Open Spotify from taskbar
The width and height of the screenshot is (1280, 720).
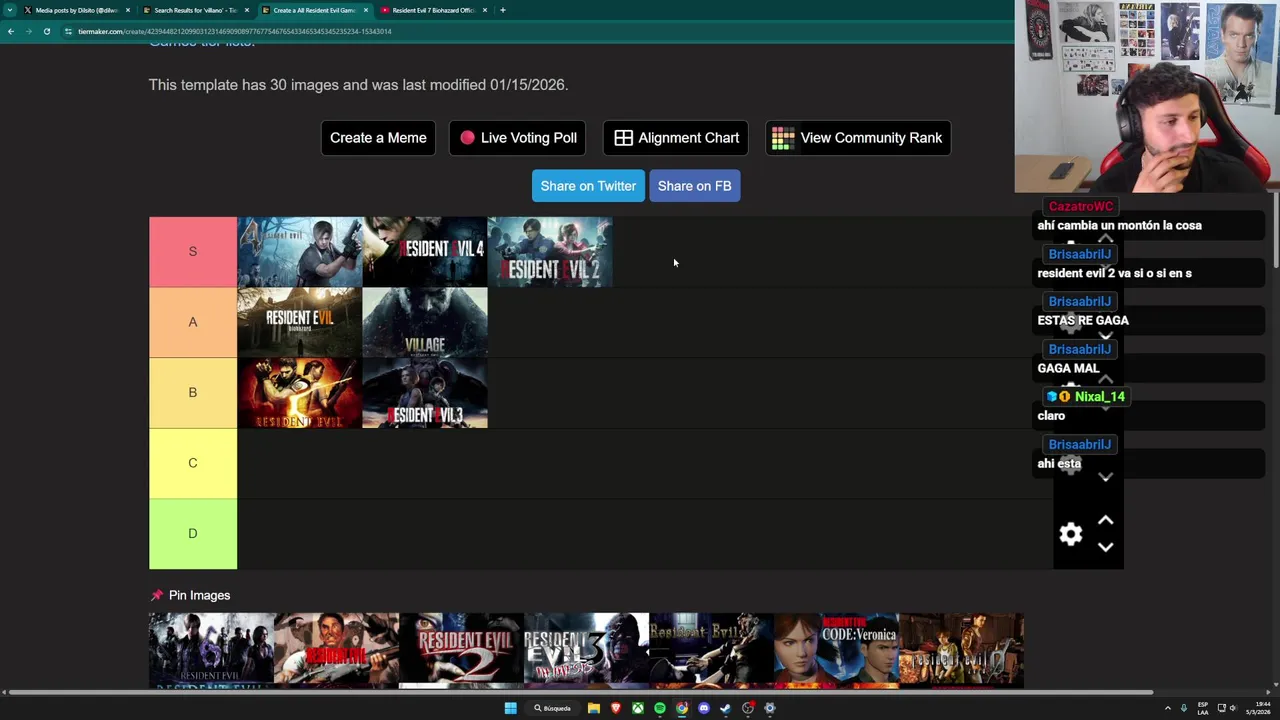point(659,708)
